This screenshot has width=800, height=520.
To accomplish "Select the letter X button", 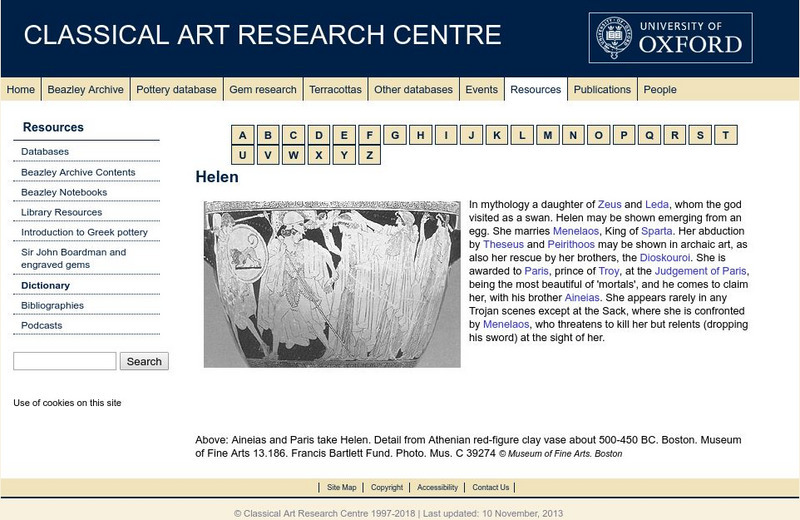I will [x=319, y=155].
